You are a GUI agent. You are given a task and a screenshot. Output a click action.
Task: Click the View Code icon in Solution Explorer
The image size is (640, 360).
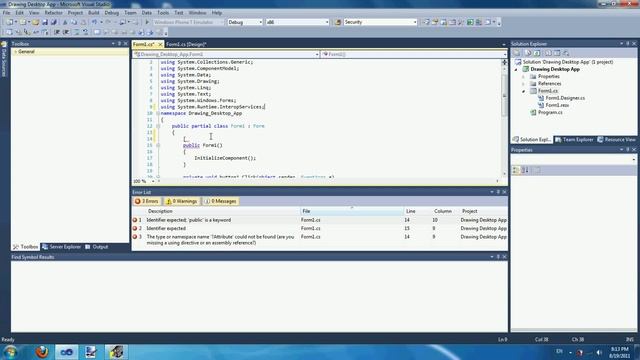pyautogui.click(x=548, y=53)
